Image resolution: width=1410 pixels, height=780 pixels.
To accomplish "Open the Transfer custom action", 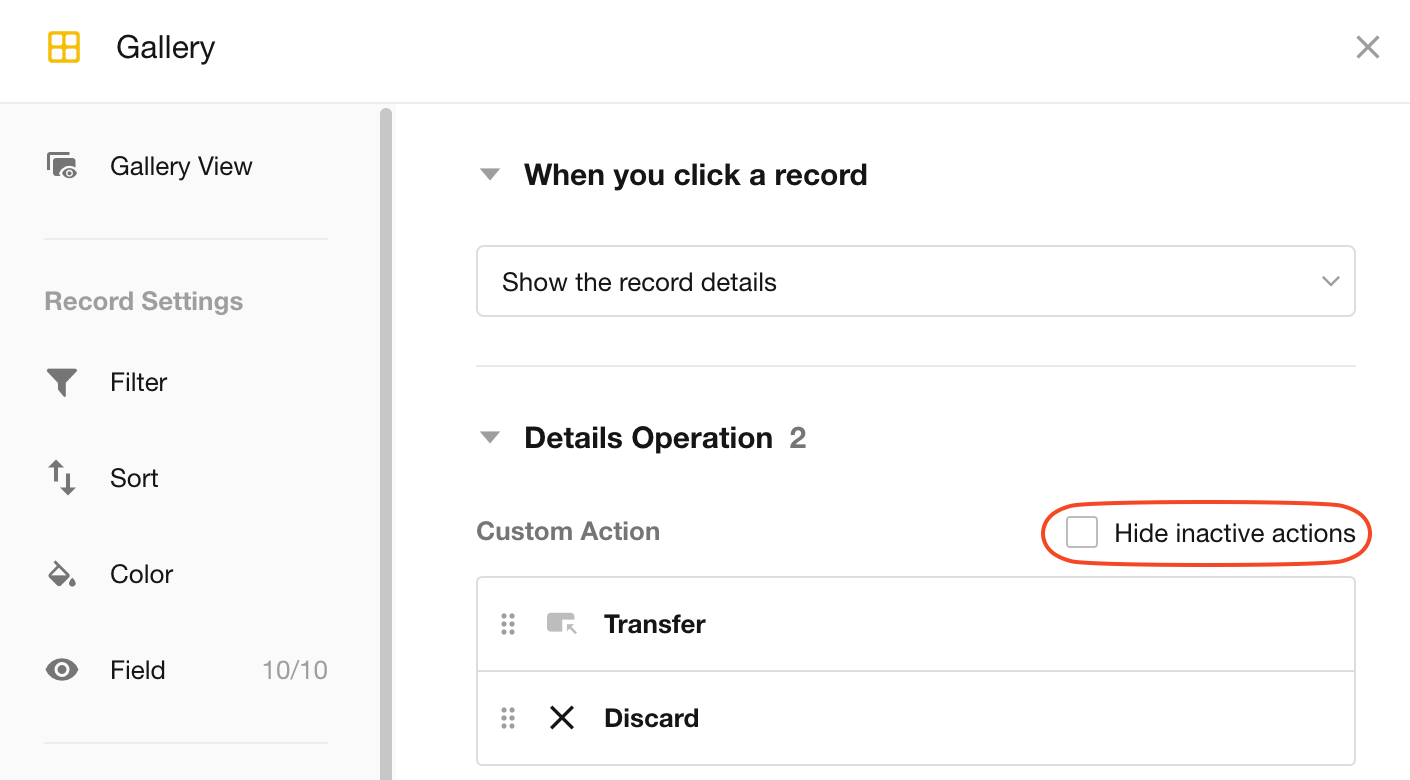I will pyautogui.click(x=655, y=624).
